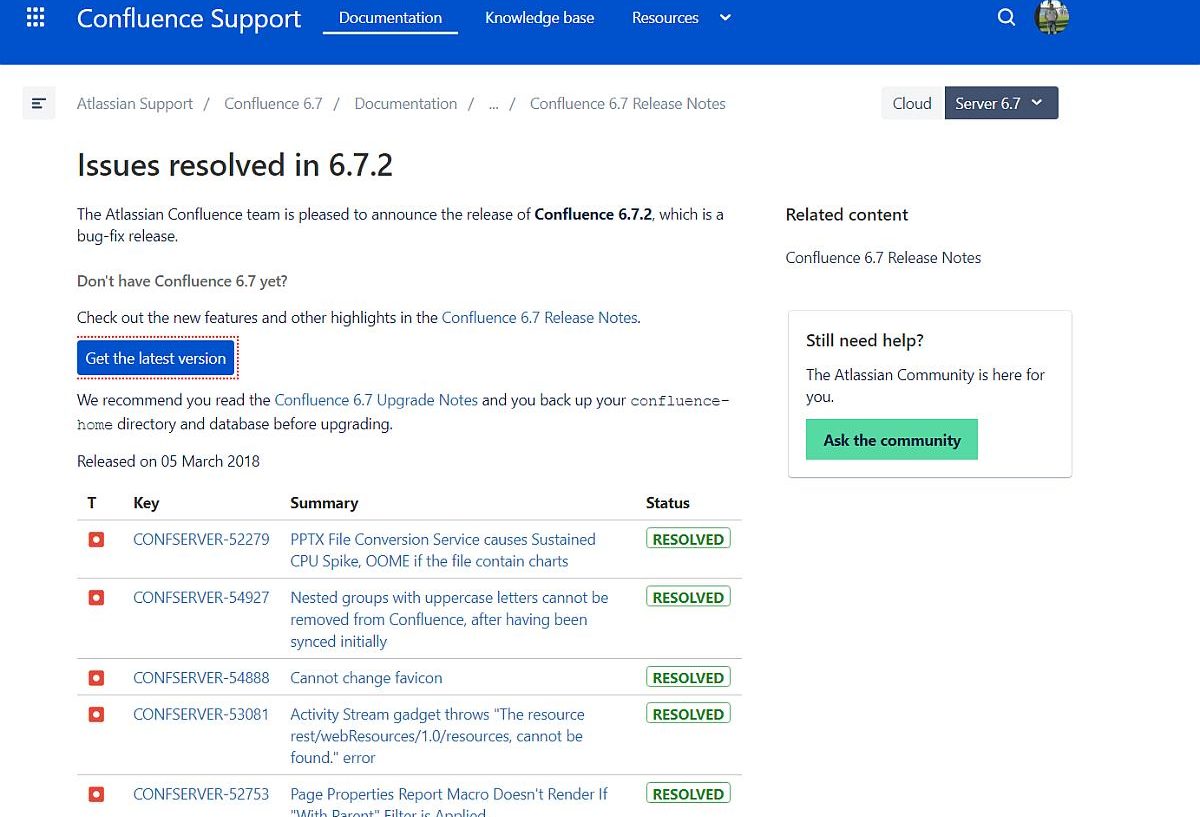Toggle the sidebar navigation icon

point(39,103)
